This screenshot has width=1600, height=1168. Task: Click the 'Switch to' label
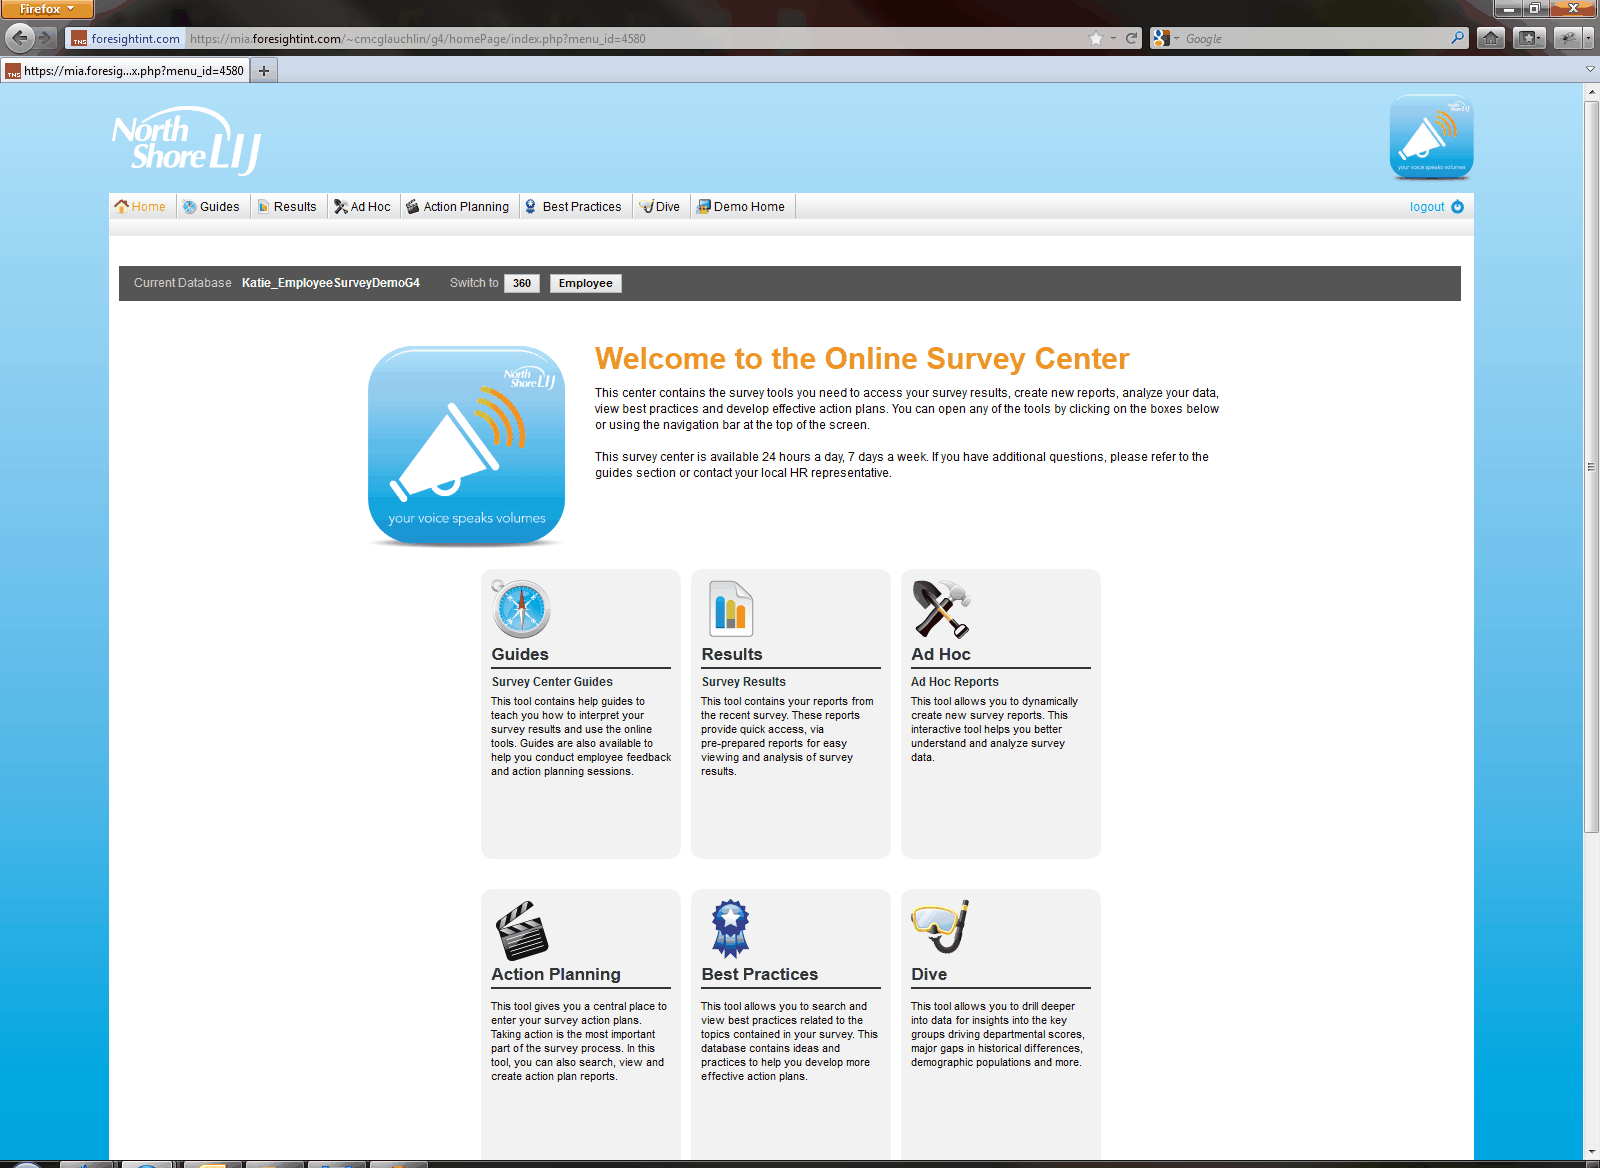point(474,283)
